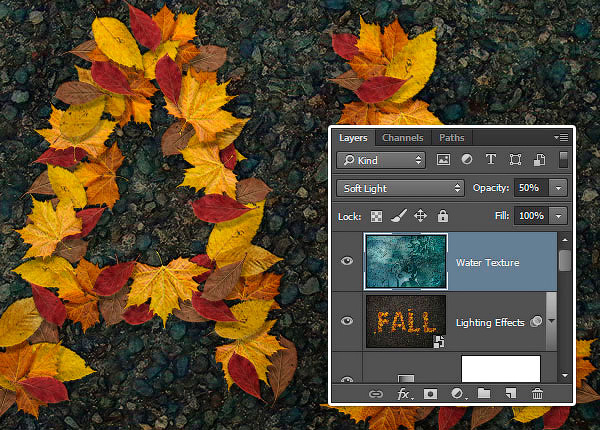Screen dimensions: 600x430
Task: Click the lock all padlock icon
Action: click(x=443, y=216)
